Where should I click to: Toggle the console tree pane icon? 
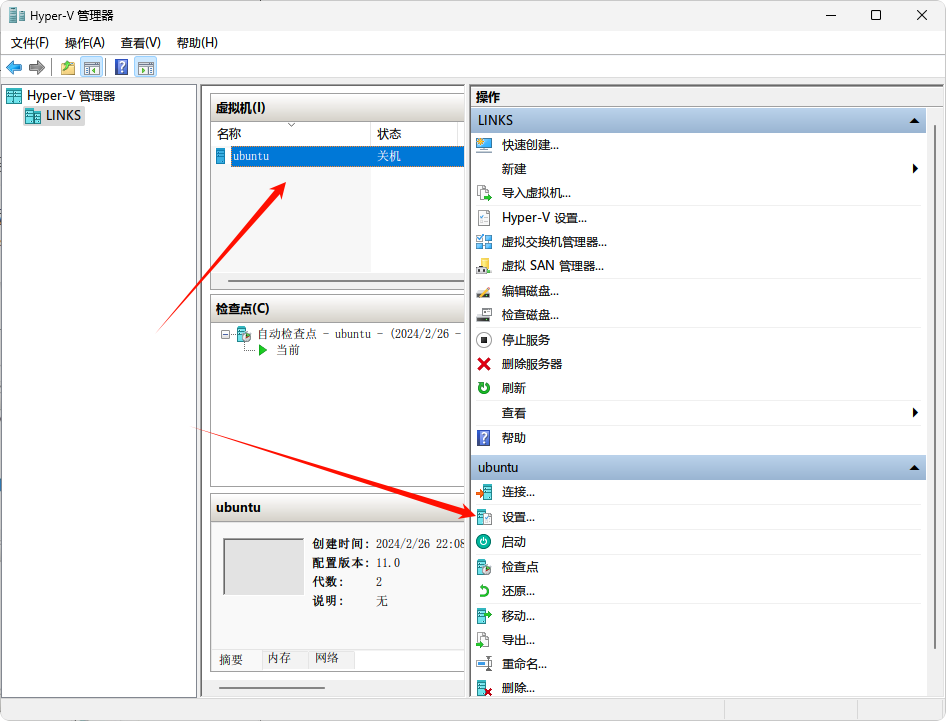92,68
